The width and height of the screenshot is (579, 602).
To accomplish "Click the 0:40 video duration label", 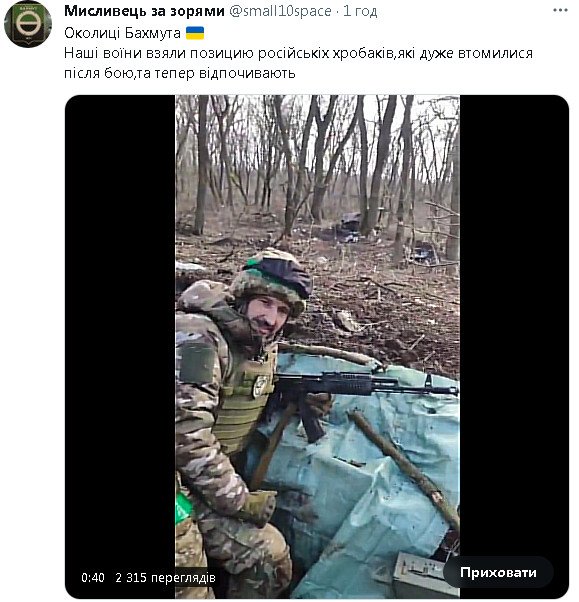I will [x=93, y=577].
